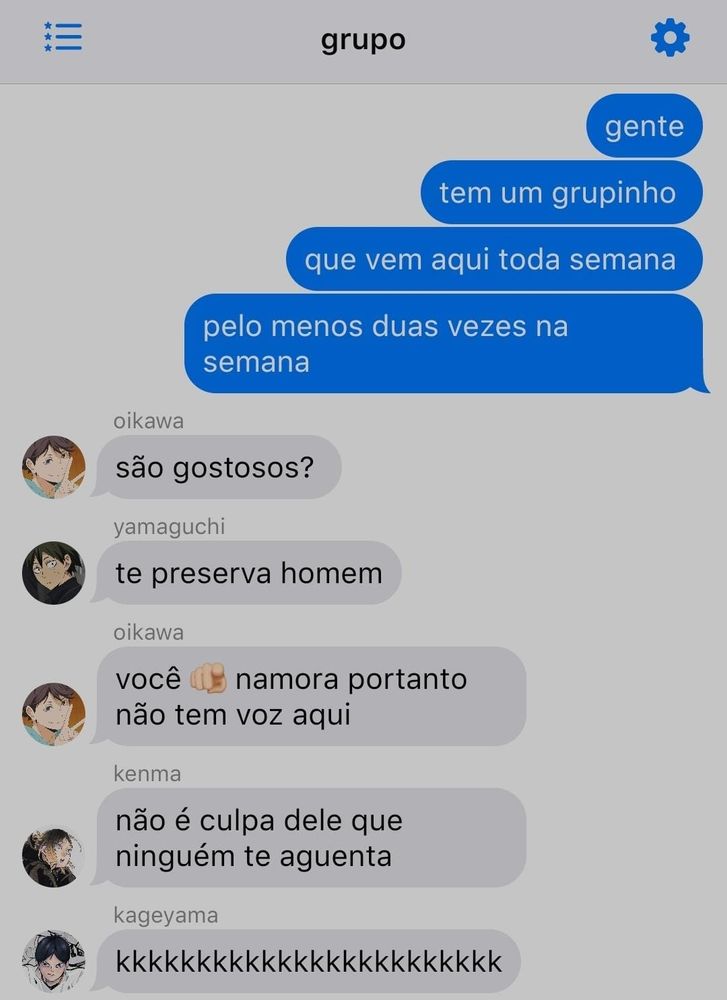Tap the 'grupo' chat title

tap(363, 40)
